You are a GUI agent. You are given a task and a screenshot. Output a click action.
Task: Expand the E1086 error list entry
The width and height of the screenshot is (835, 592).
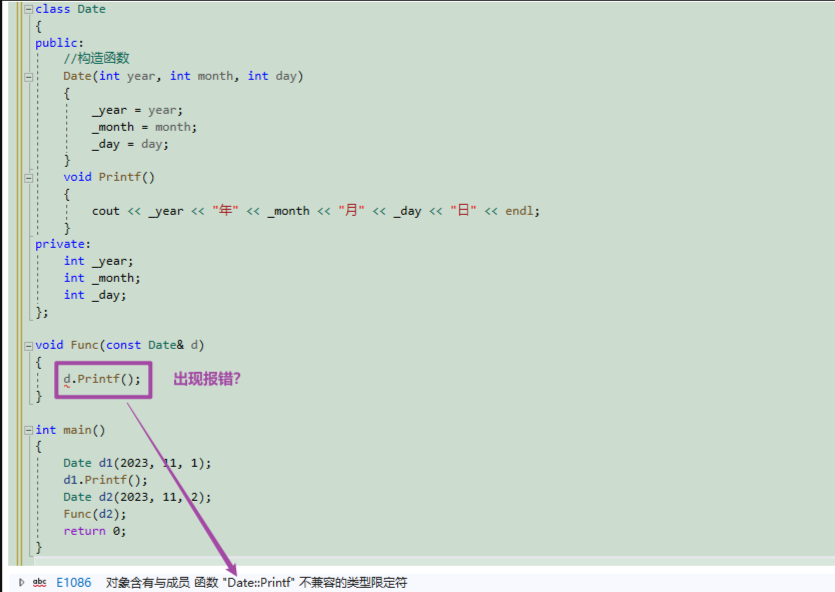tap(21, 582)
